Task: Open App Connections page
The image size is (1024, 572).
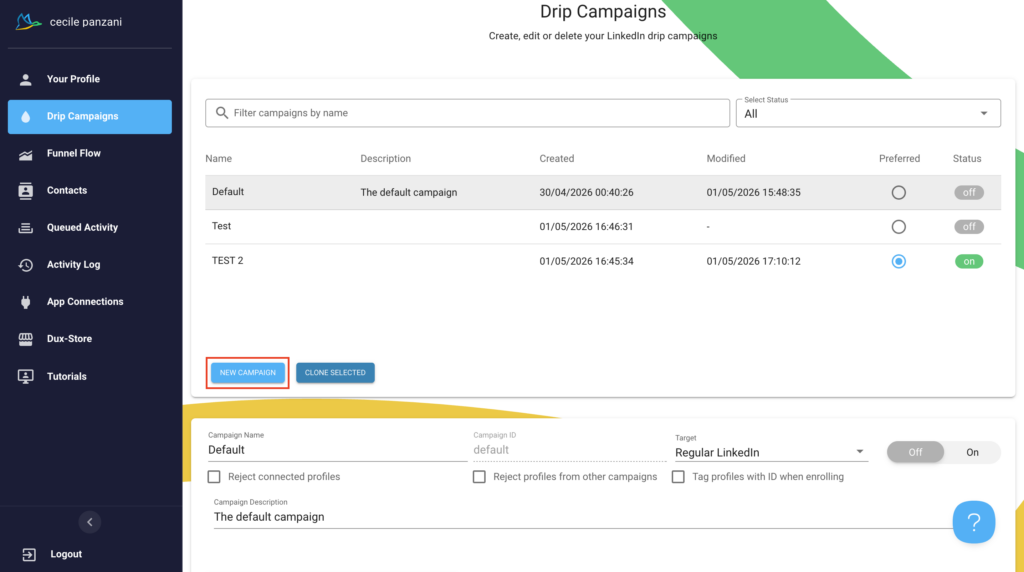Action: tap(85, 302)
